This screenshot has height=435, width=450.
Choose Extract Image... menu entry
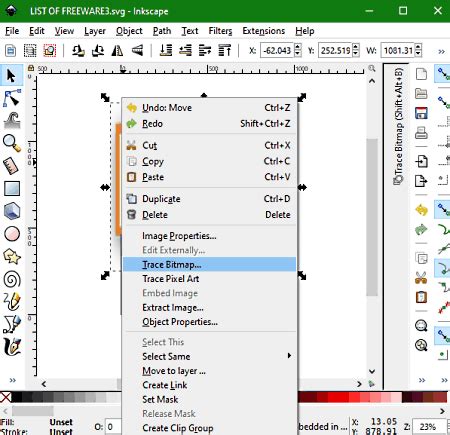point(209,307)
